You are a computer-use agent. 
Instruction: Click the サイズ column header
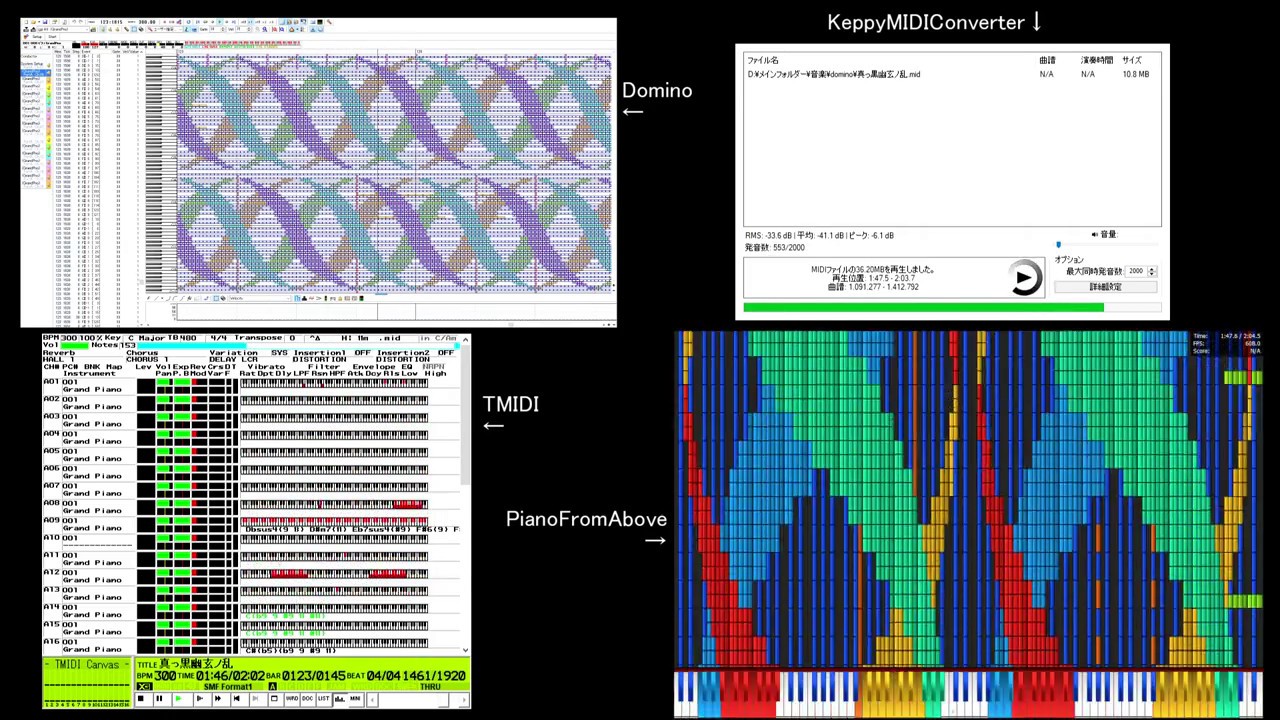coord(1132,61)
